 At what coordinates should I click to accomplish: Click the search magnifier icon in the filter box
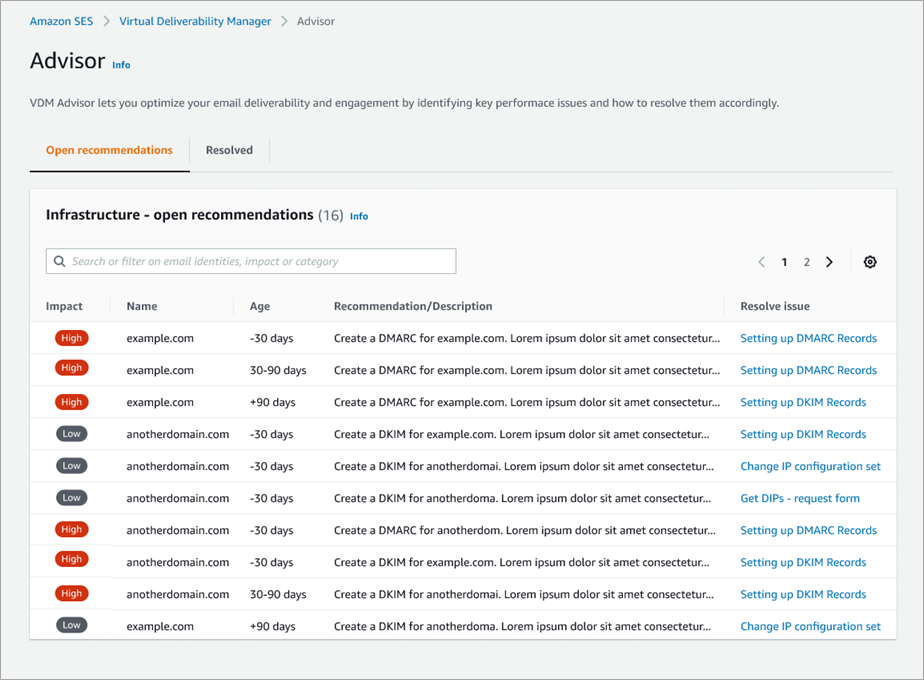(x=60, y=261)
